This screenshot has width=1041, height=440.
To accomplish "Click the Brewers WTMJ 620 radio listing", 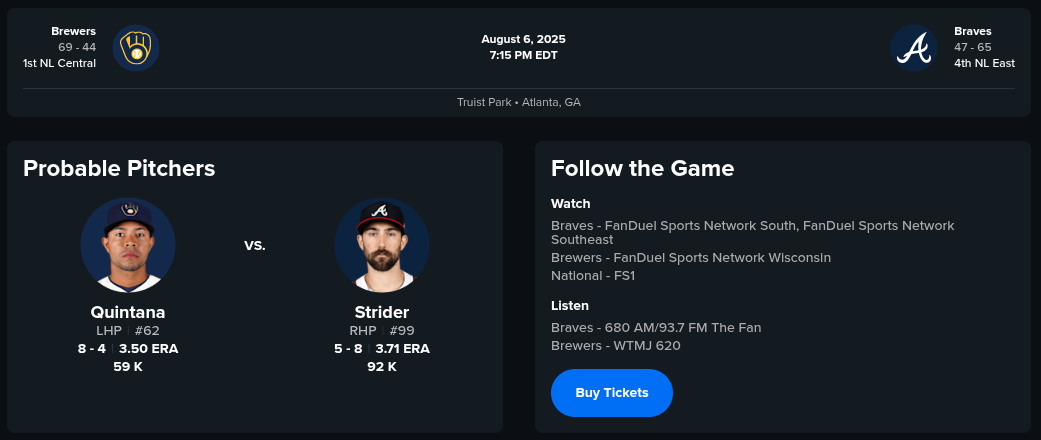I will 615,346.
